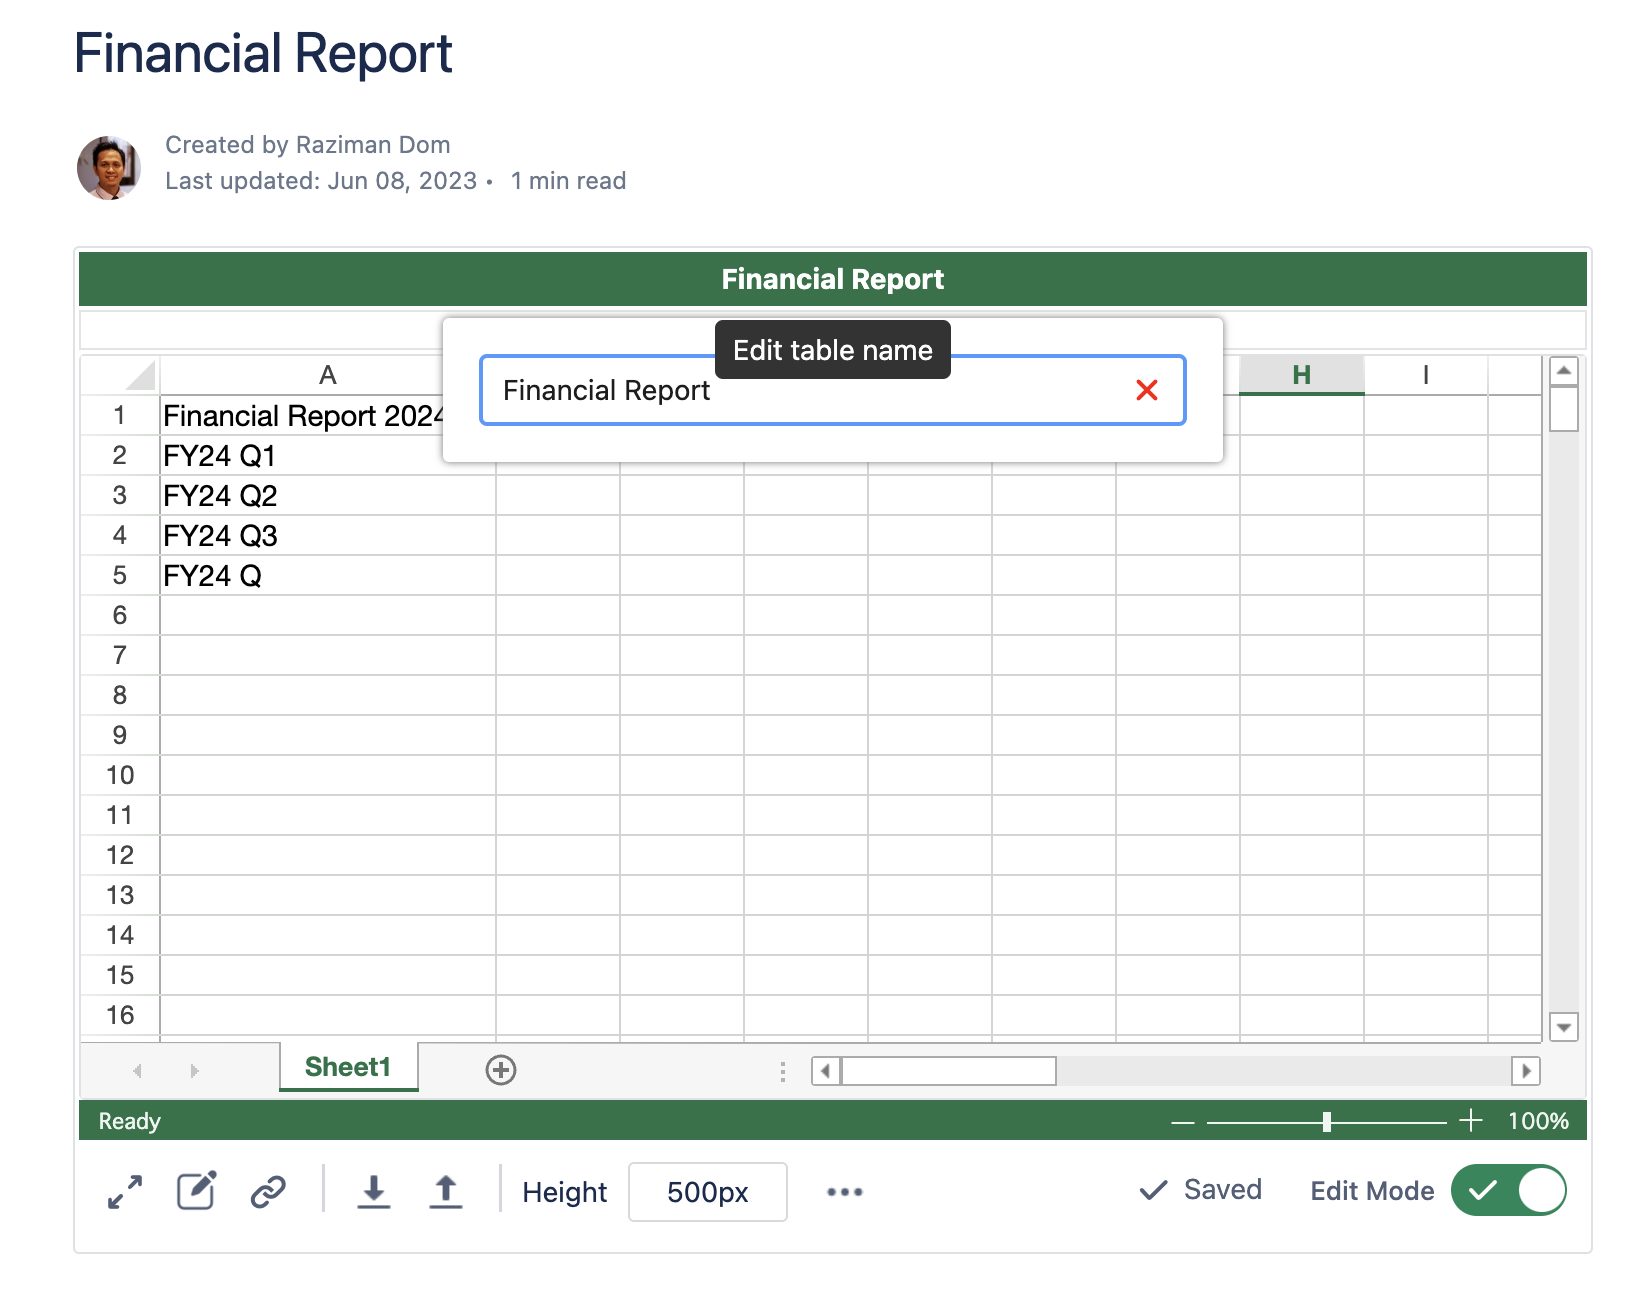Switch to the Sheet1 tab
The height and width of the screenshot is (1298, 1632).
(x=347, y=1067)
